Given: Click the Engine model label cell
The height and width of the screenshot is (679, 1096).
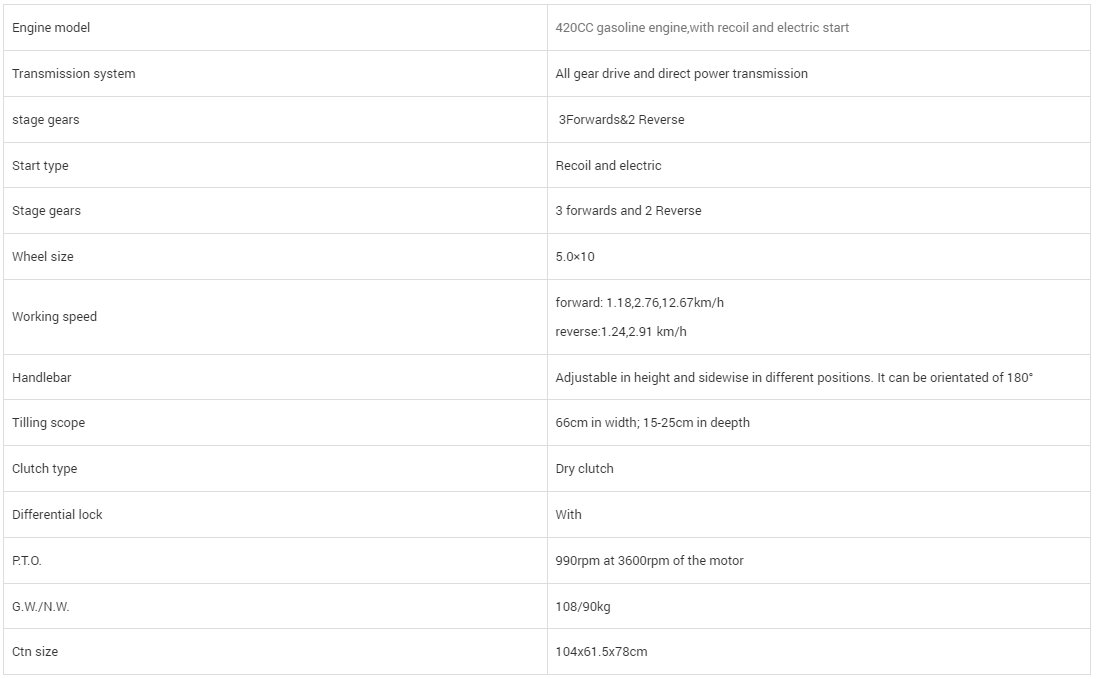Looking at the screenshot, I should (x=51, y=28).
